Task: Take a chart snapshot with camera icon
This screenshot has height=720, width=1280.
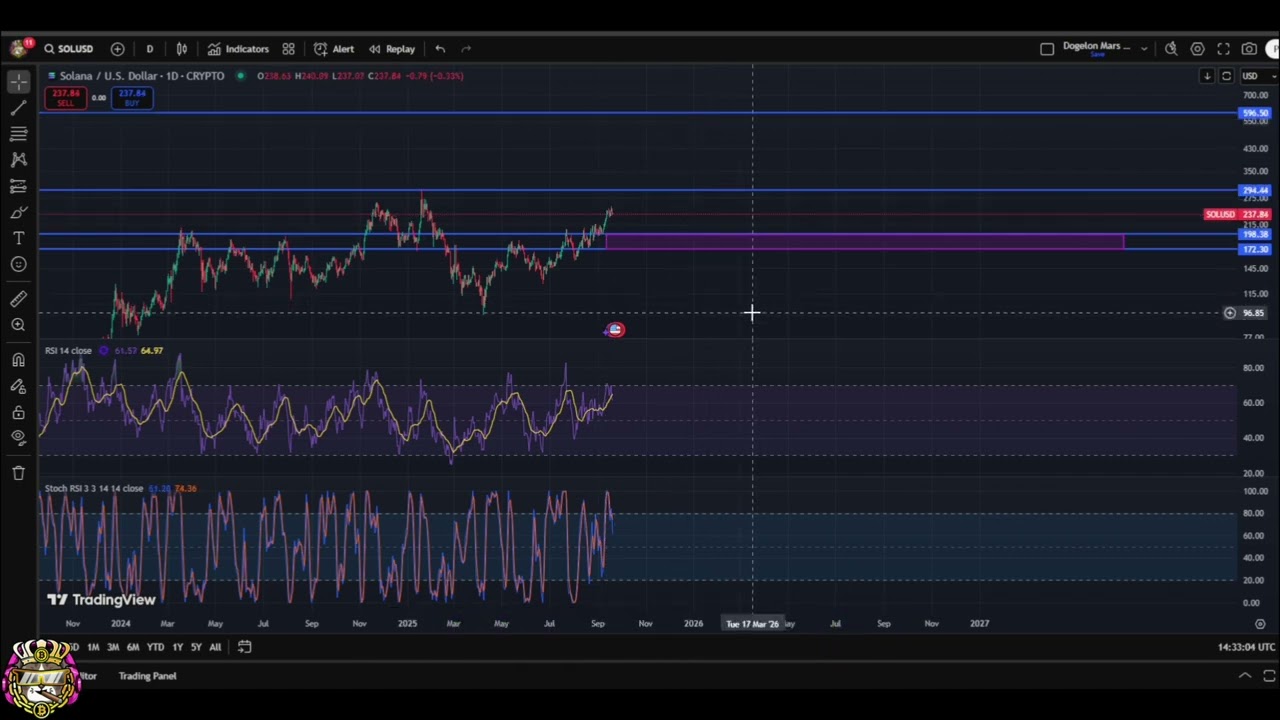Action: (x=1249, y=49)
